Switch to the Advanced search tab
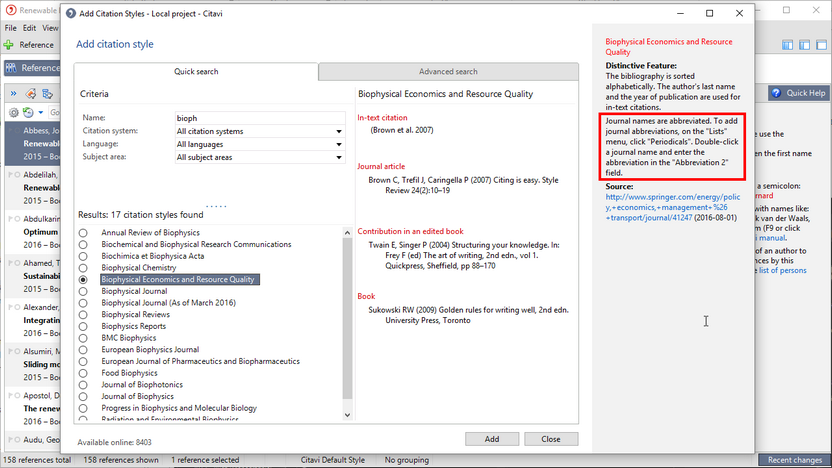The width and height of the screenshot is (832, 468). [x=448, y=72]
